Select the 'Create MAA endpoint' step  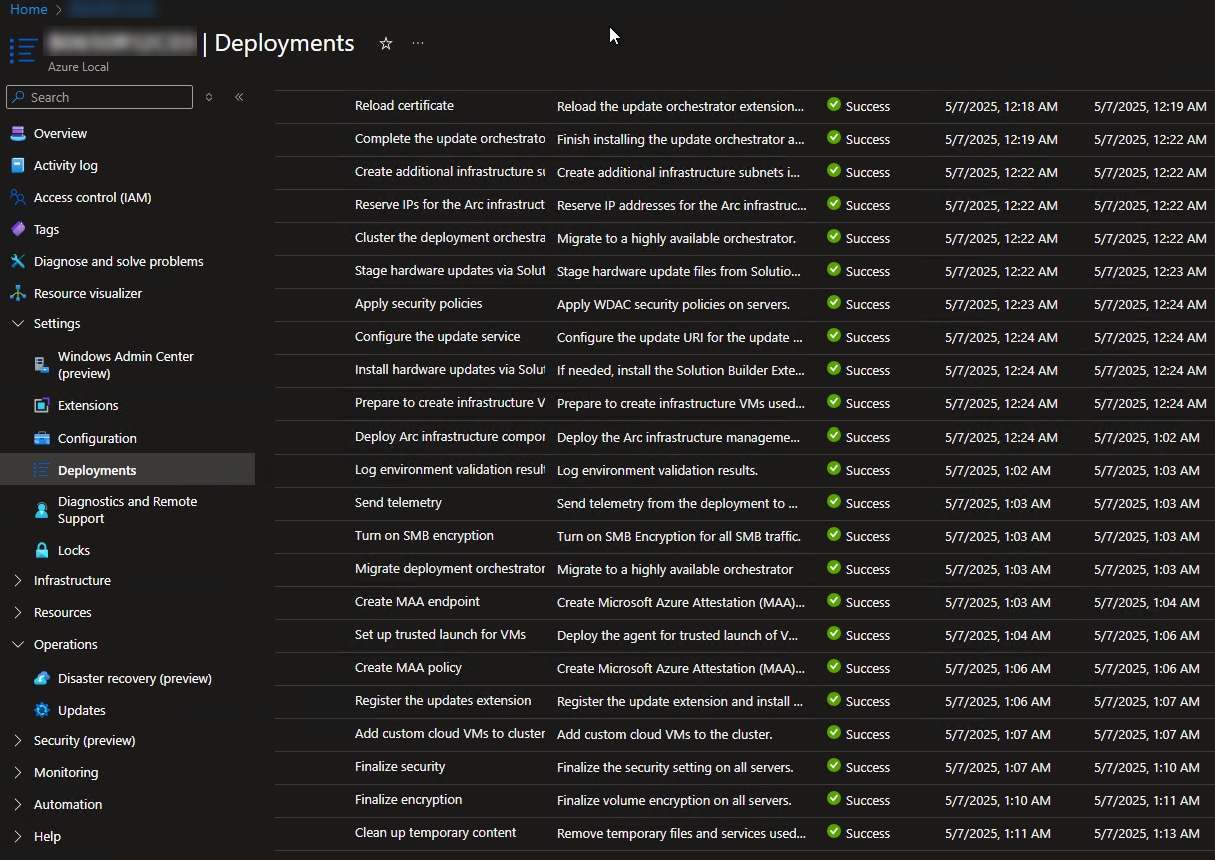click(x=417, y=602)
